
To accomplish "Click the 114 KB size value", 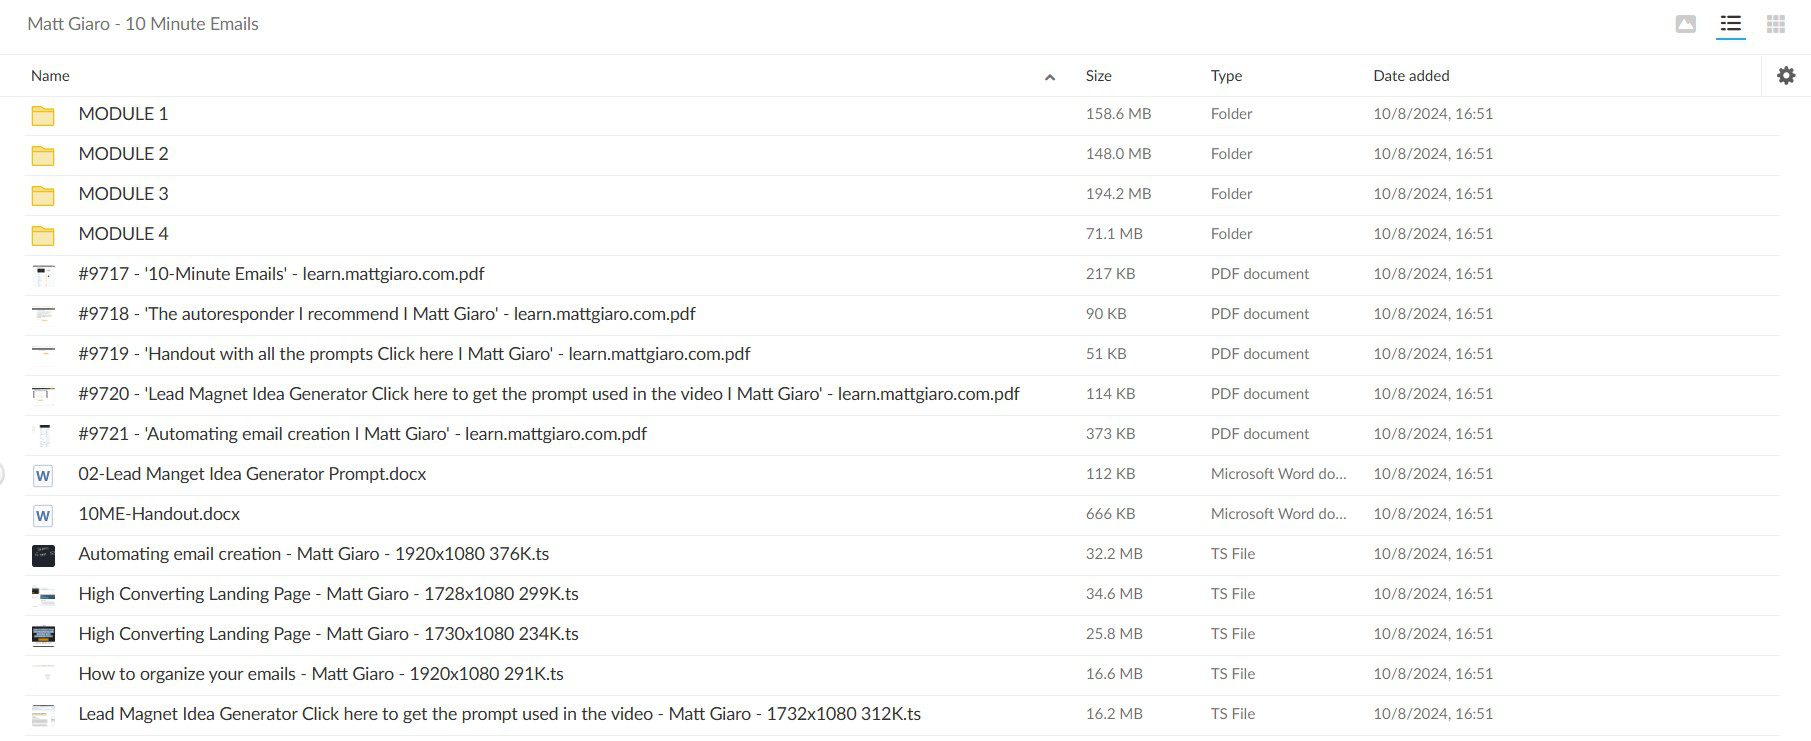I will point(1110,394).
